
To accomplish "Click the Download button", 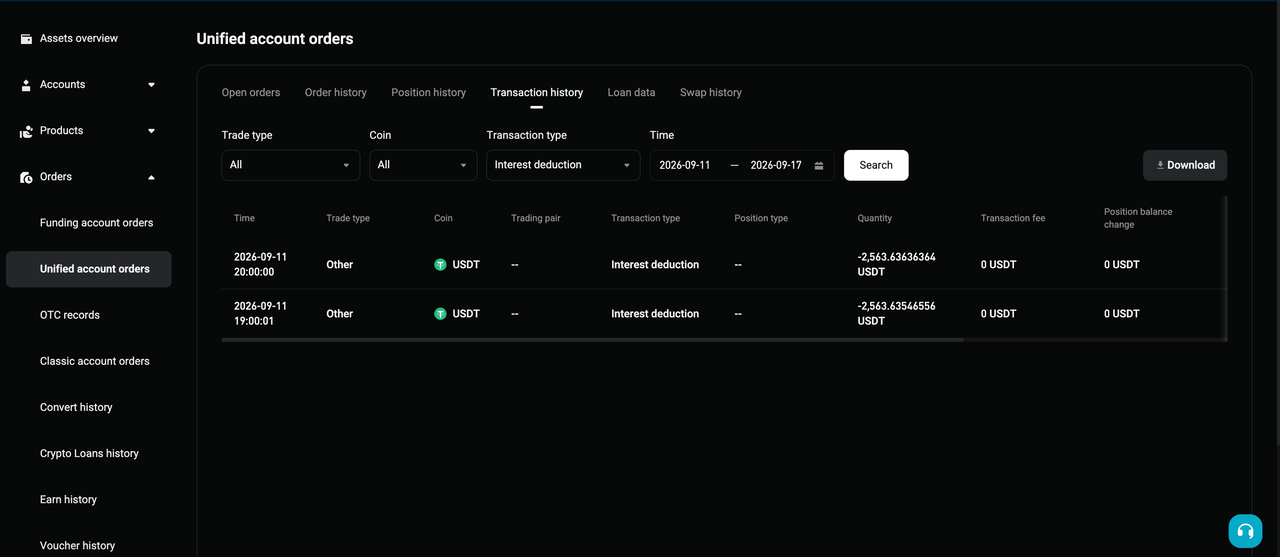I will pyautogui.click(x=1185, y=165).
